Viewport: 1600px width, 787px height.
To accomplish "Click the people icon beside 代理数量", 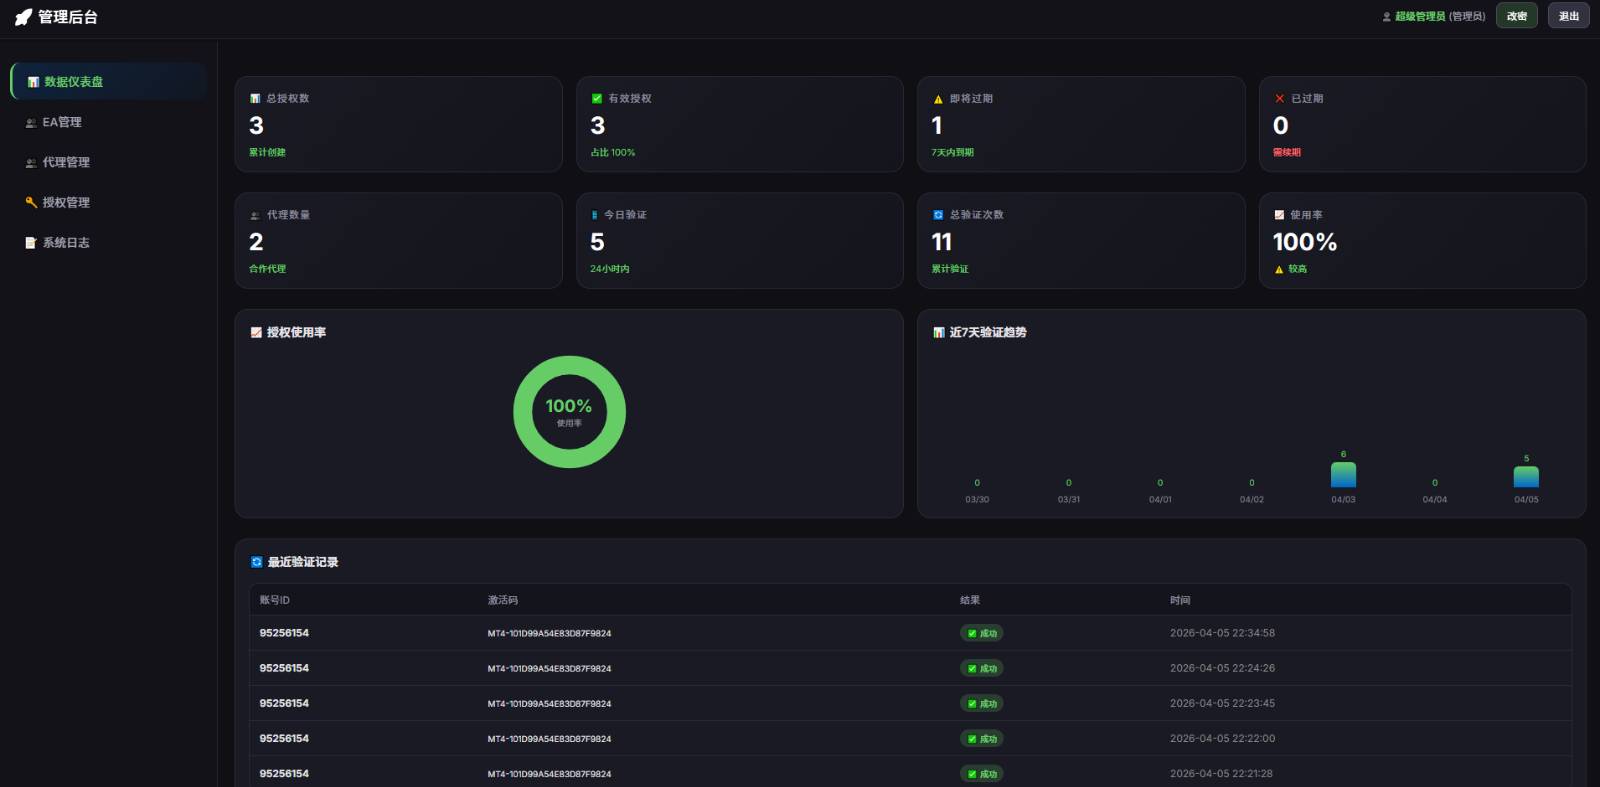I will point(255,215).
